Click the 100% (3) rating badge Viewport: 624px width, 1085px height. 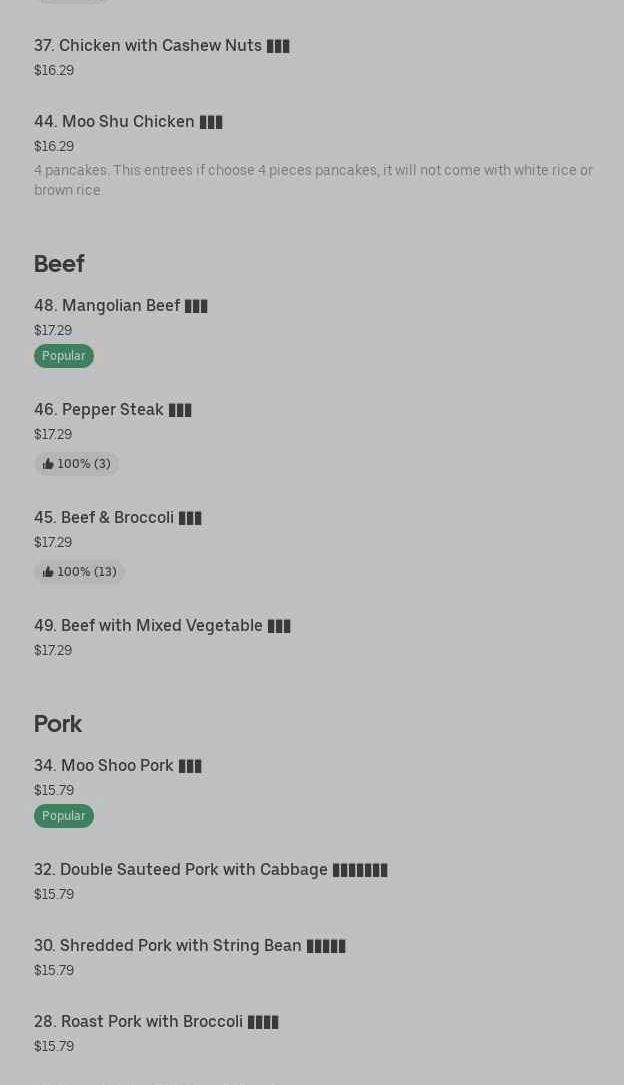[77, 464]
